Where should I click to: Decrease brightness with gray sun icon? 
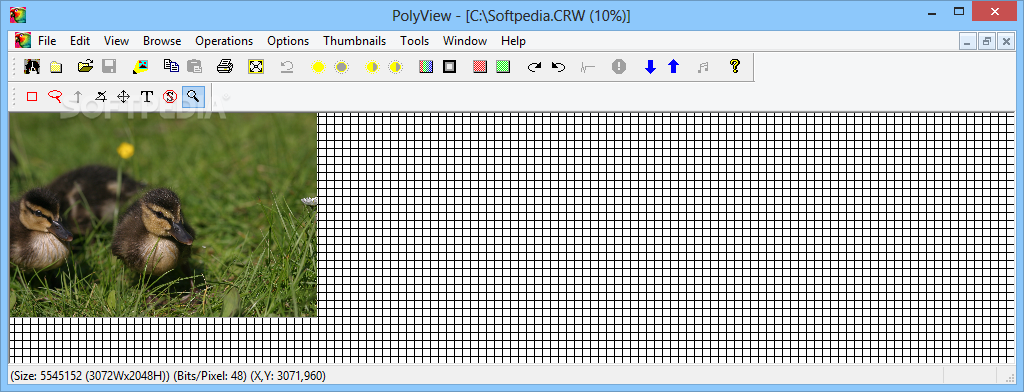342,67
